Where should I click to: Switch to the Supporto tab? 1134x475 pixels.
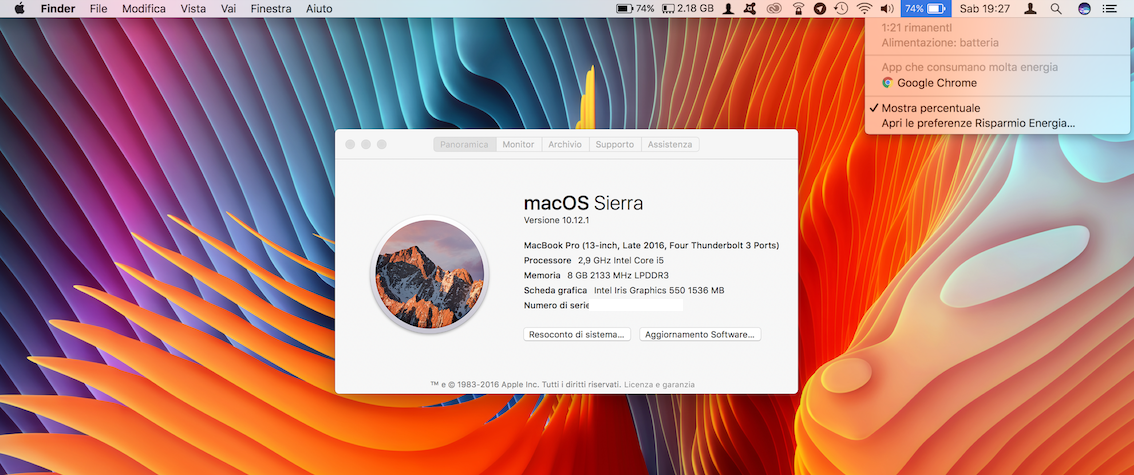(615, 145)
